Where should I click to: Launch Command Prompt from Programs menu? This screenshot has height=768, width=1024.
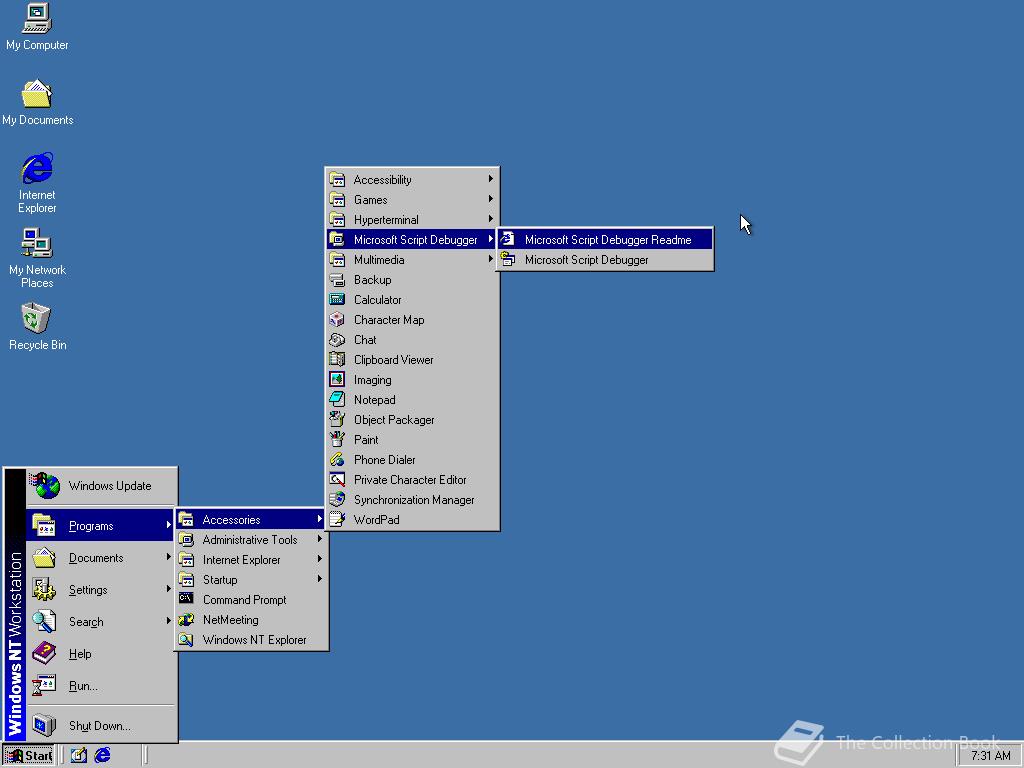(x=251, y=600)
